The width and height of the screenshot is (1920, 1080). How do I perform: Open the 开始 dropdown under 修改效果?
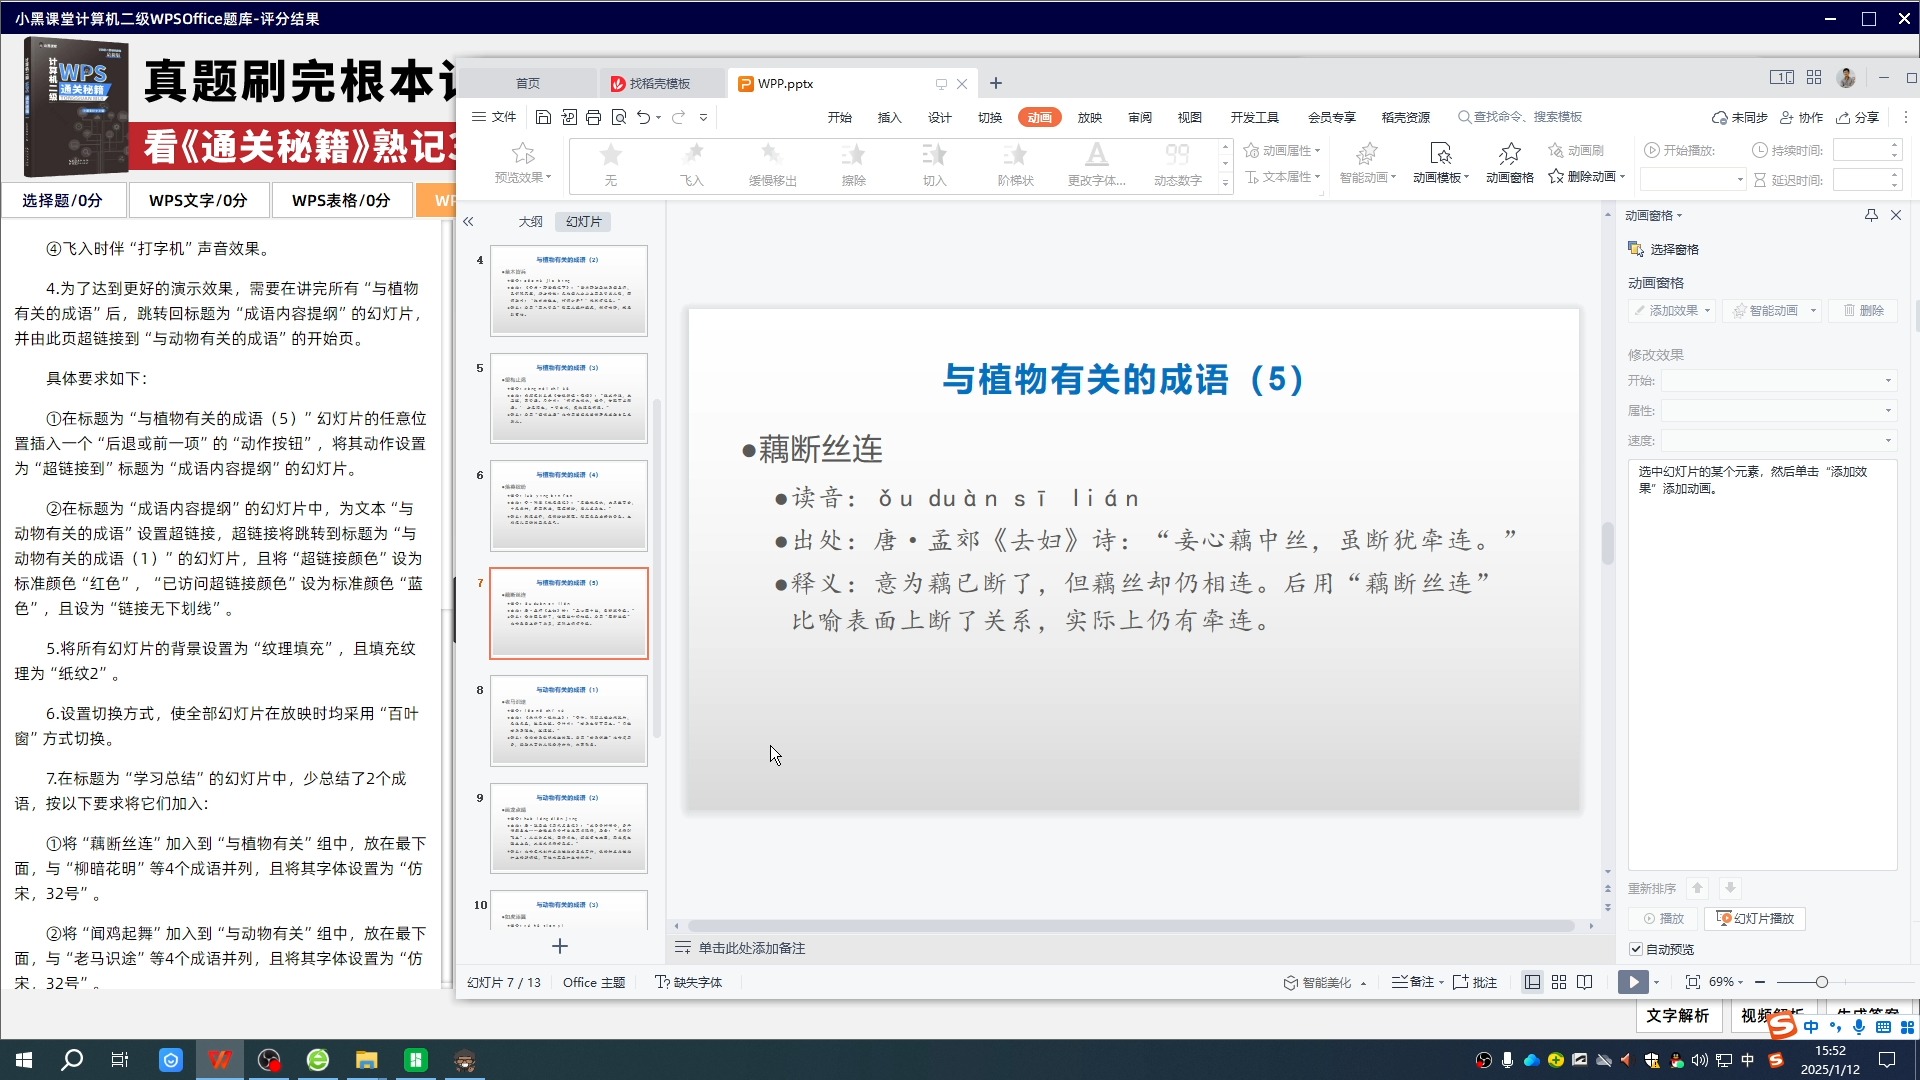tap(1888, 381)
